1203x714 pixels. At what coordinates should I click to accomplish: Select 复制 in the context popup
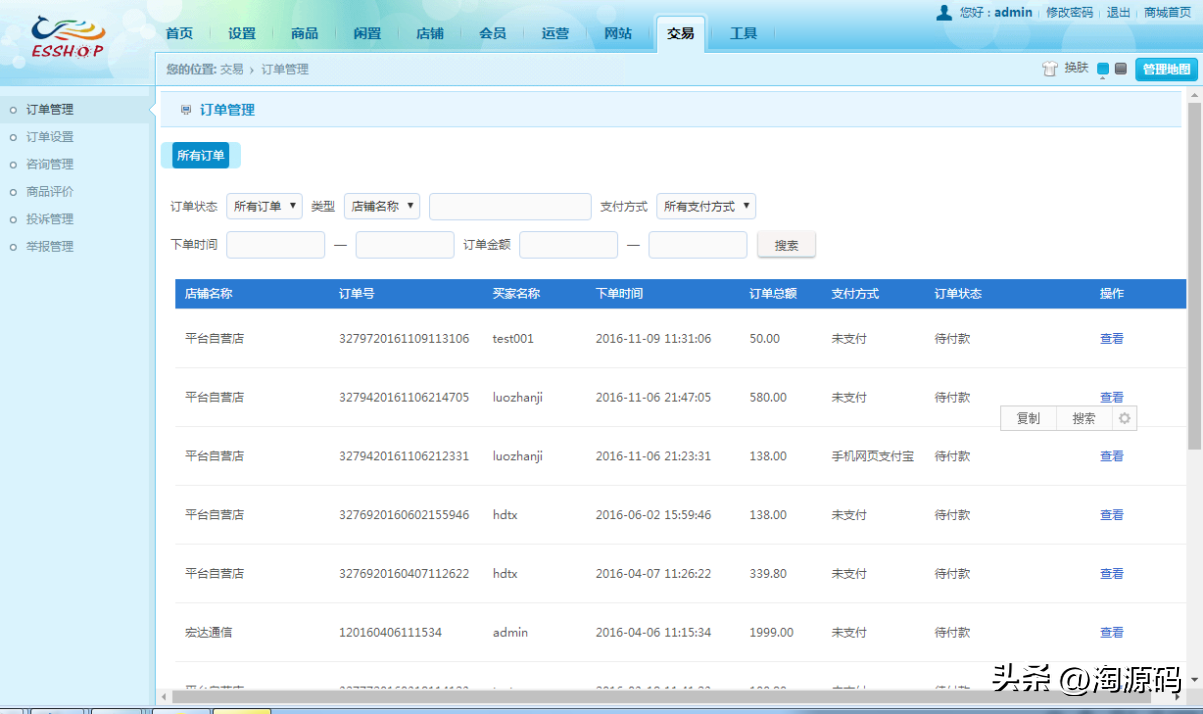tap(1027, 418)
